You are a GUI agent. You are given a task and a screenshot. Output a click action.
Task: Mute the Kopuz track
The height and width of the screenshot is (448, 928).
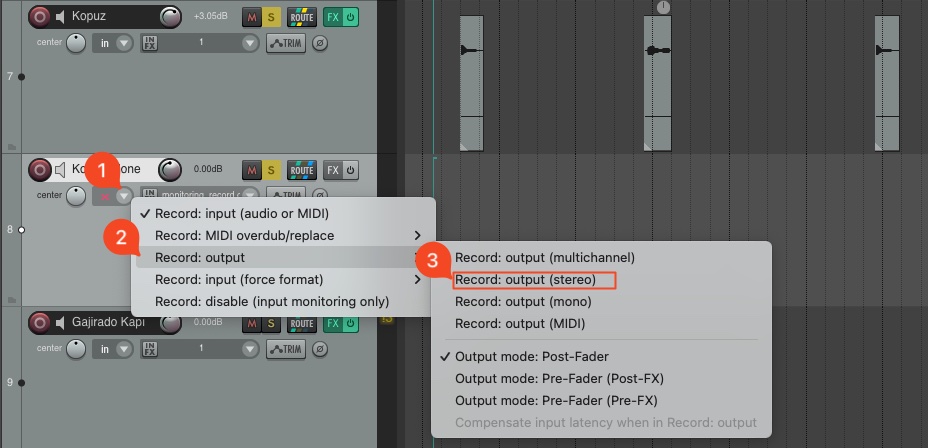point(252,17)
